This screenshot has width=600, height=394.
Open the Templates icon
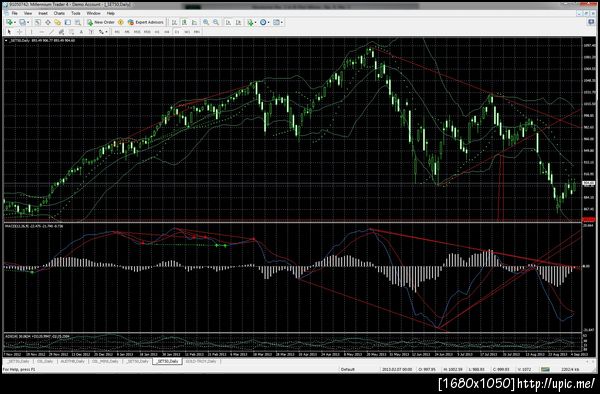276,22
